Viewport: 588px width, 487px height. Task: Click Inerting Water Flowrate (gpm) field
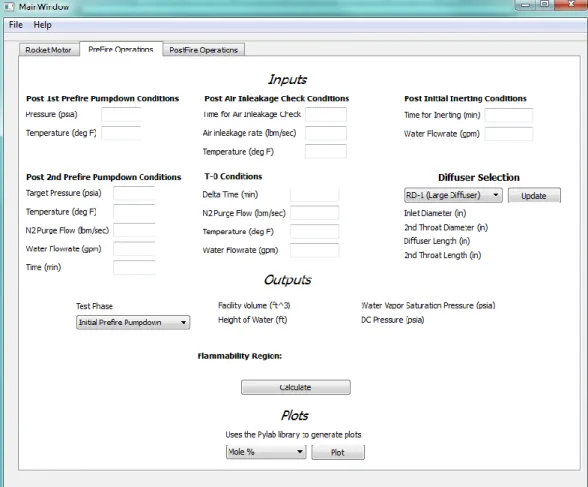[x=508, y=134]
